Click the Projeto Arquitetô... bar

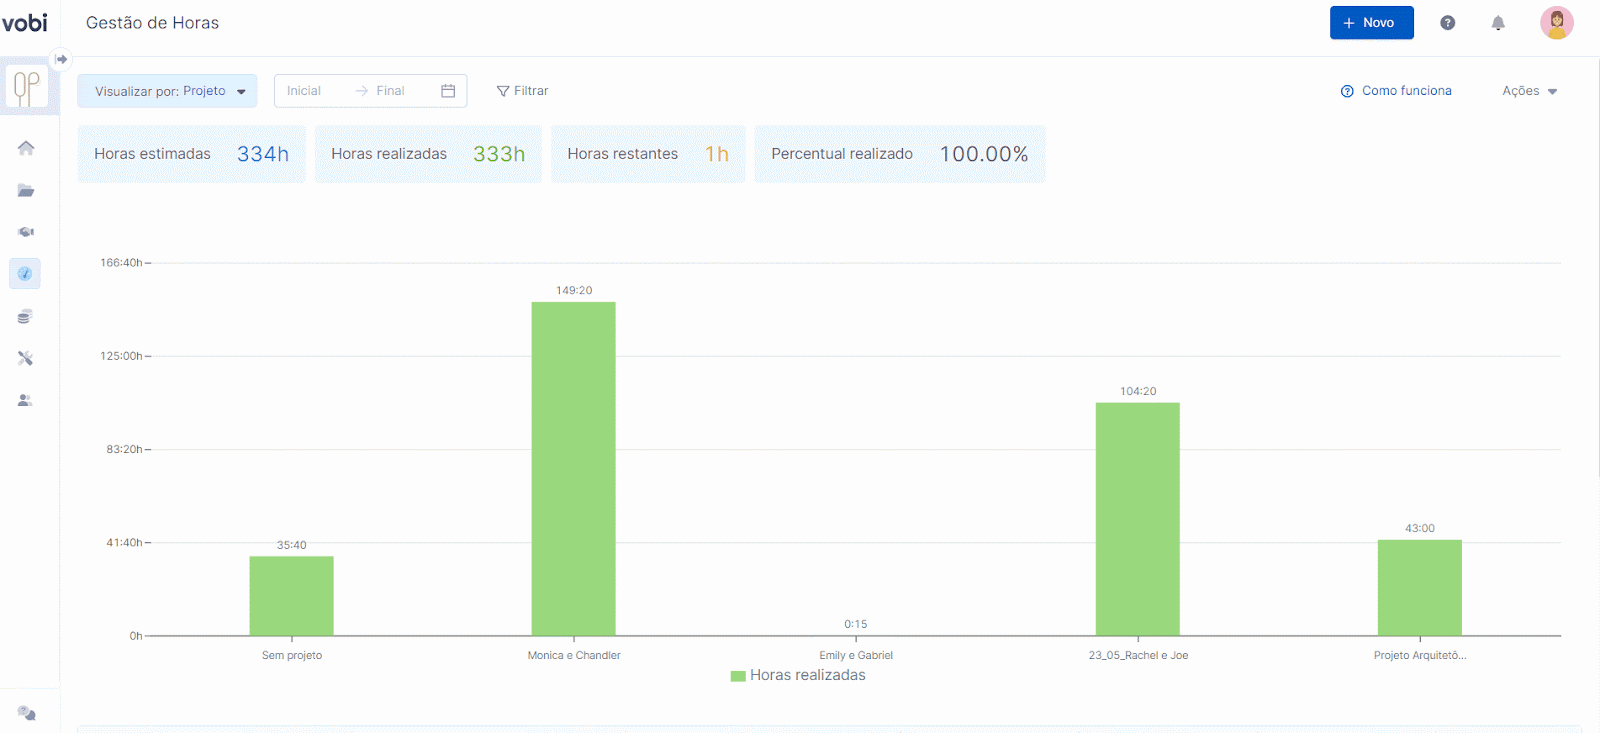click(1419, 588)
